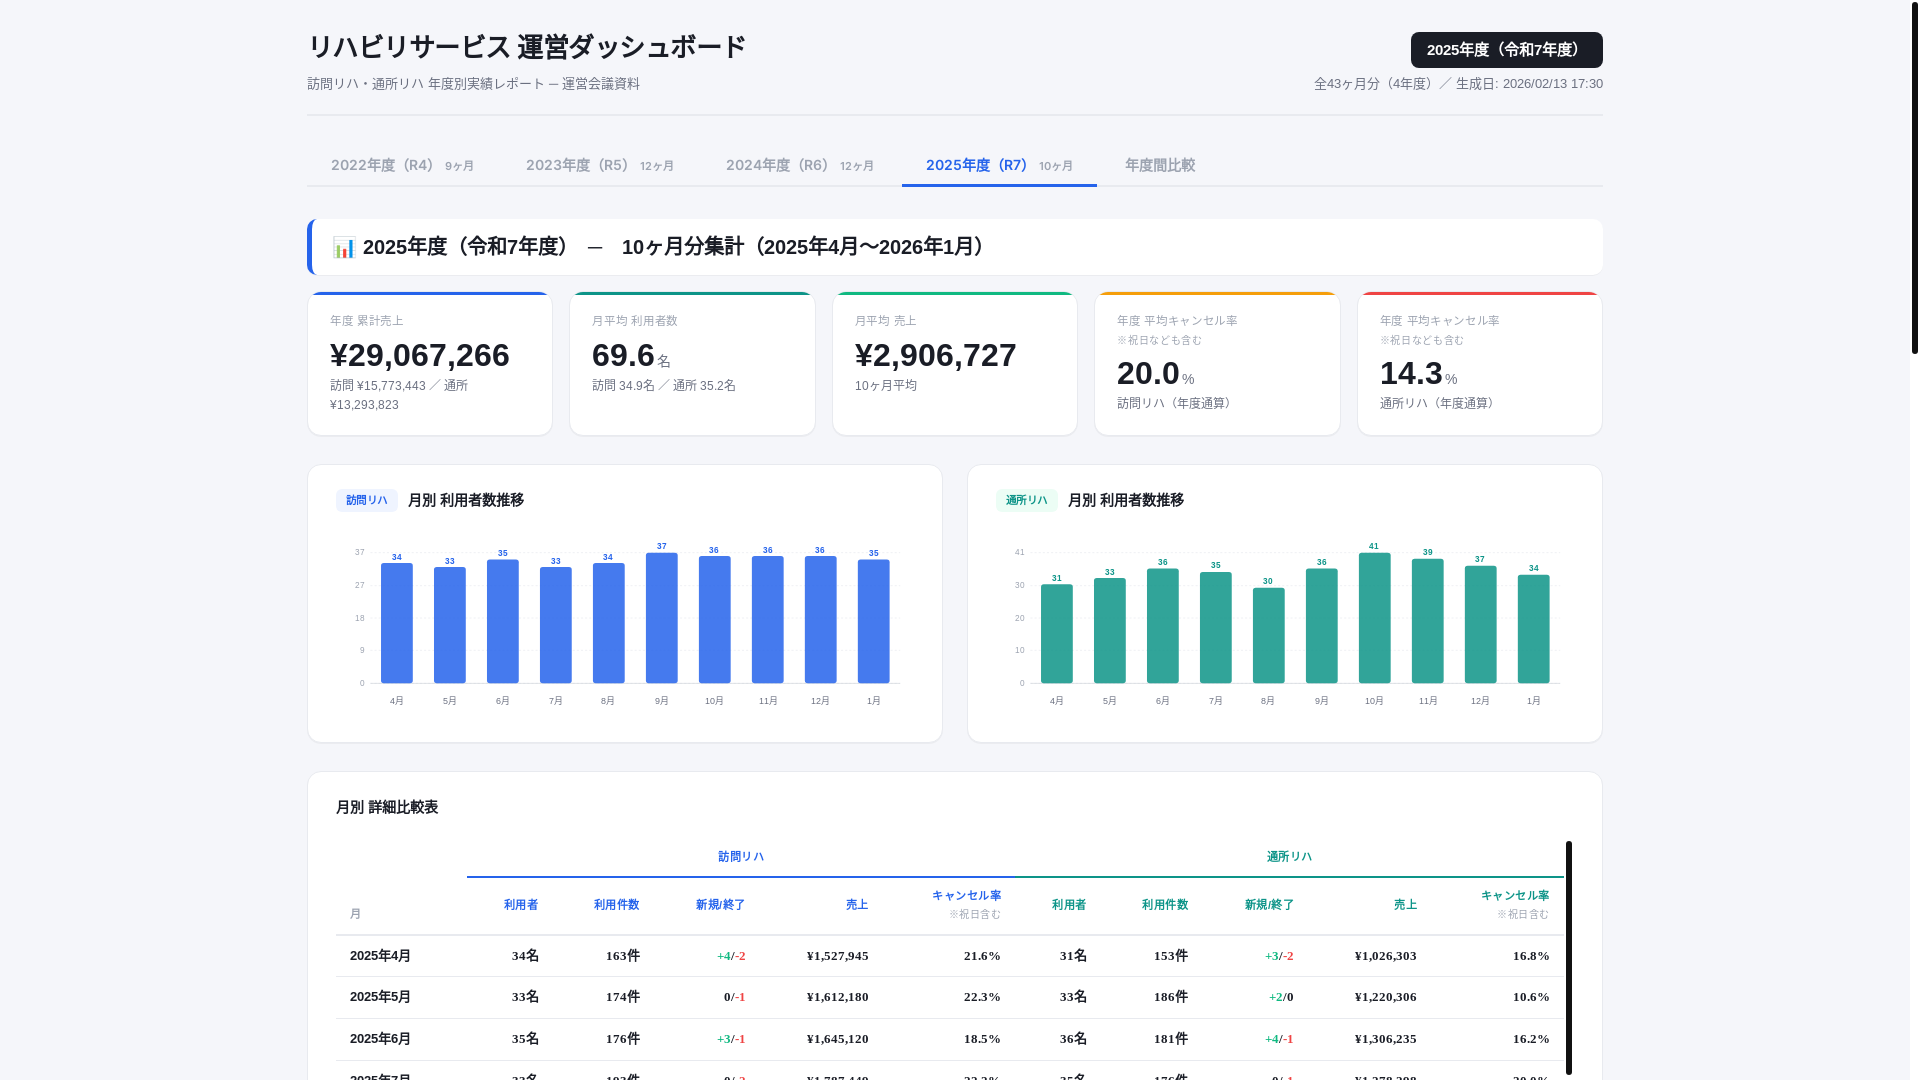Open the 年度間比較 tab

coord(1160,165)
